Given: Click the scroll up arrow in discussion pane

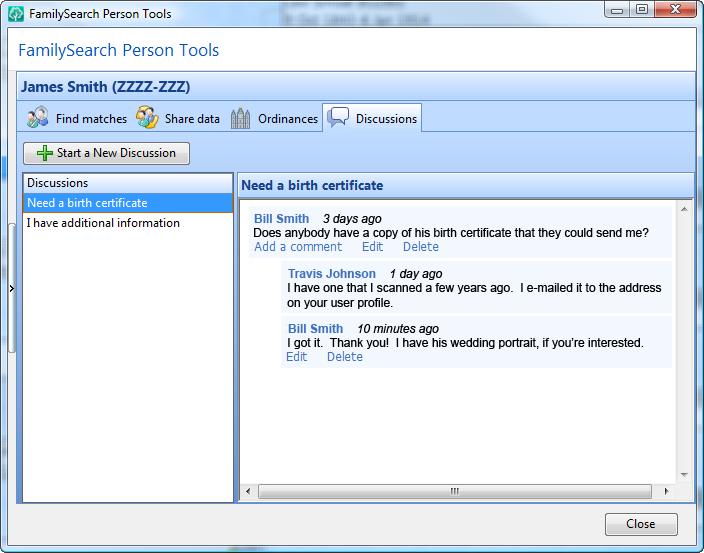Looking at the screenshot, I should (x=684, y=209).
